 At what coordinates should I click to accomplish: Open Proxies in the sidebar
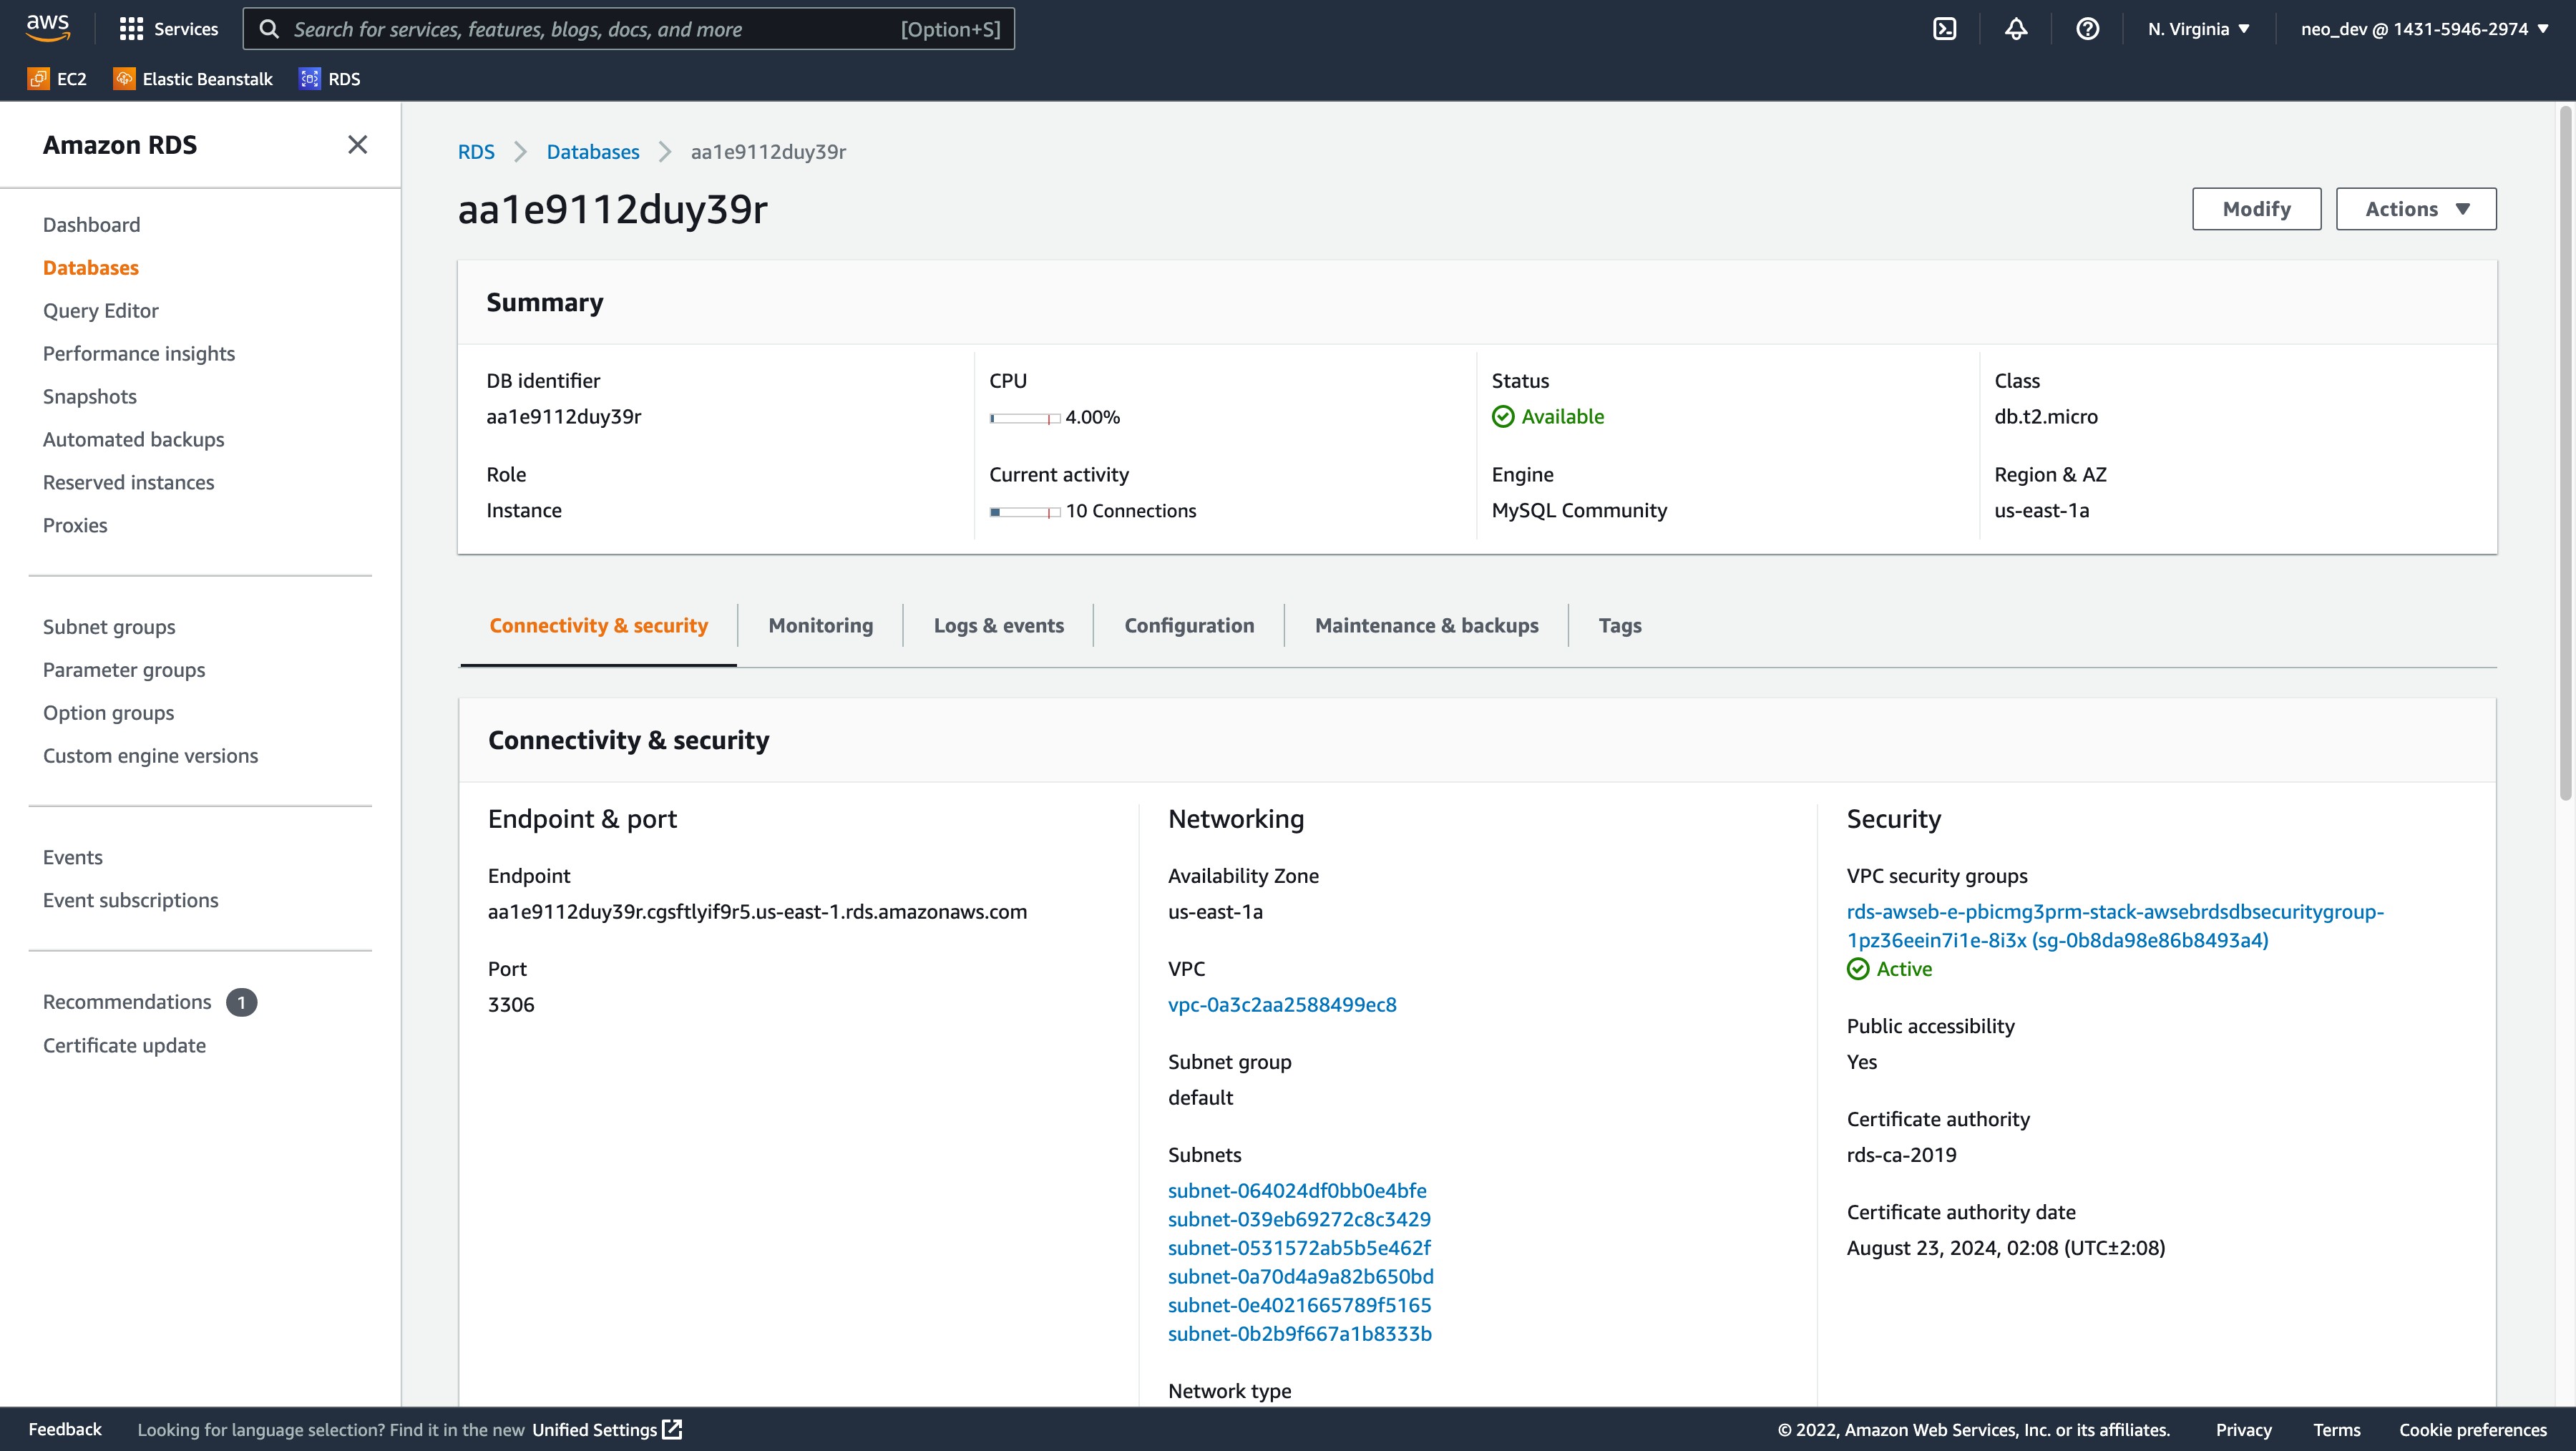[75, 526]
